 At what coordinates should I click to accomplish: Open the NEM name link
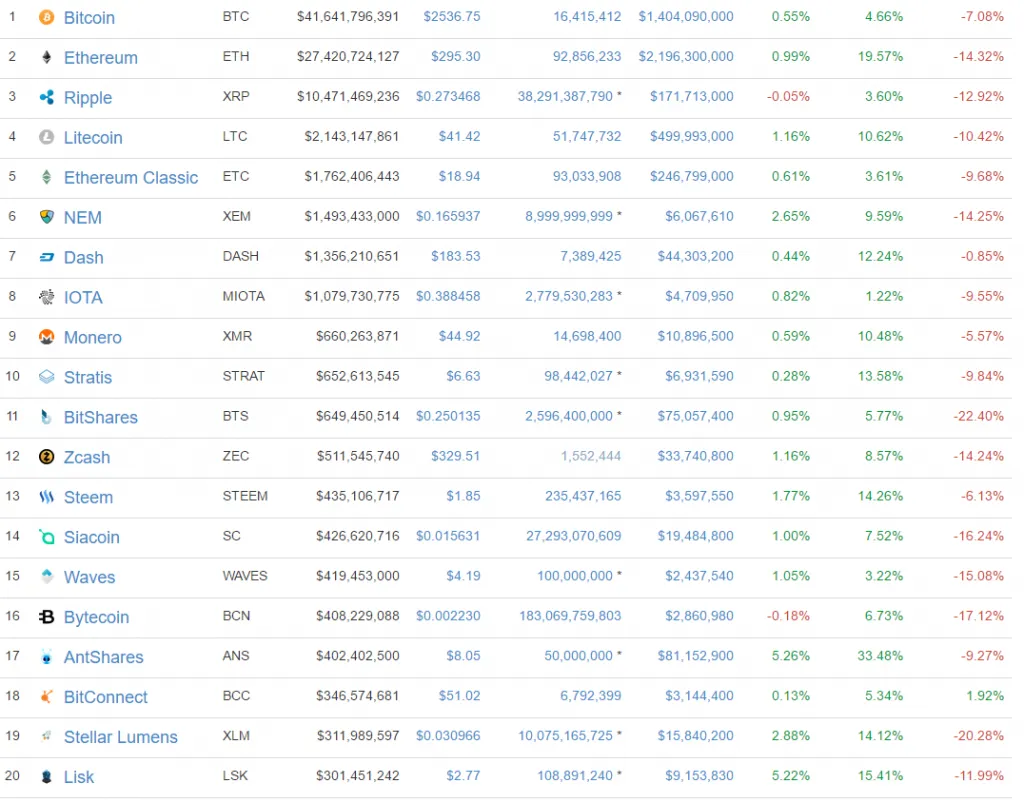pyautogui.click(x=82, y=217)
